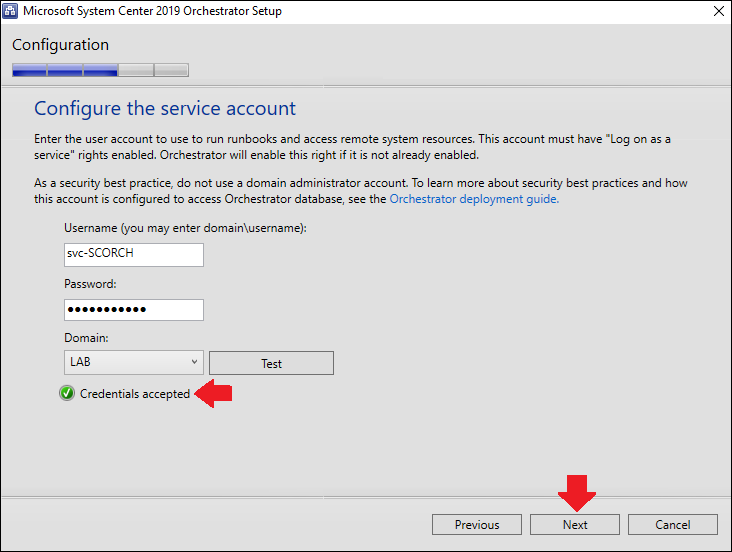Image resolution: width=732 pixels, height=552 pixels.
Task: Click the Password: label
Action: tap(90, 284)
